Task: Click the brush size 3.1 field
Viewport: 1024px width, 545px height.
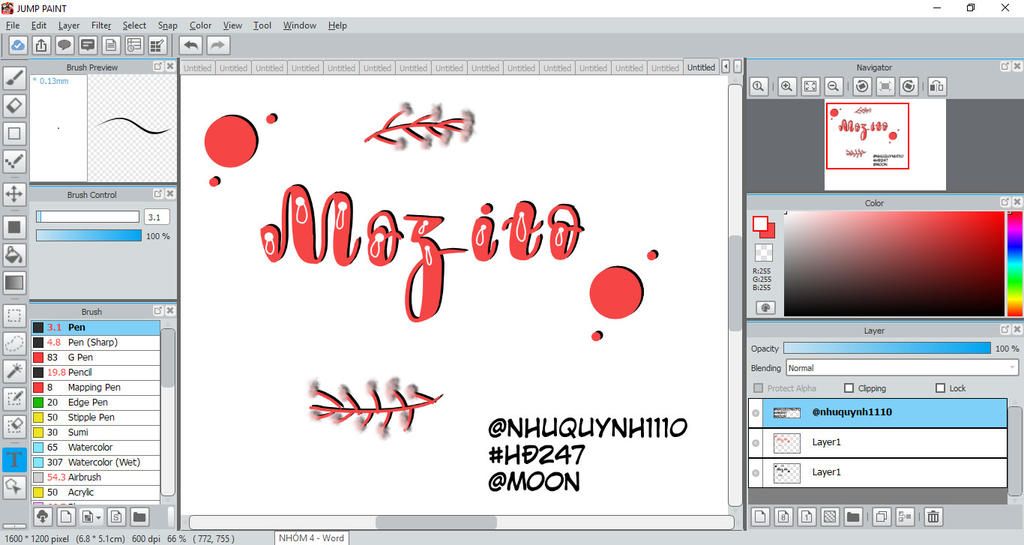Action: point(157,217)
